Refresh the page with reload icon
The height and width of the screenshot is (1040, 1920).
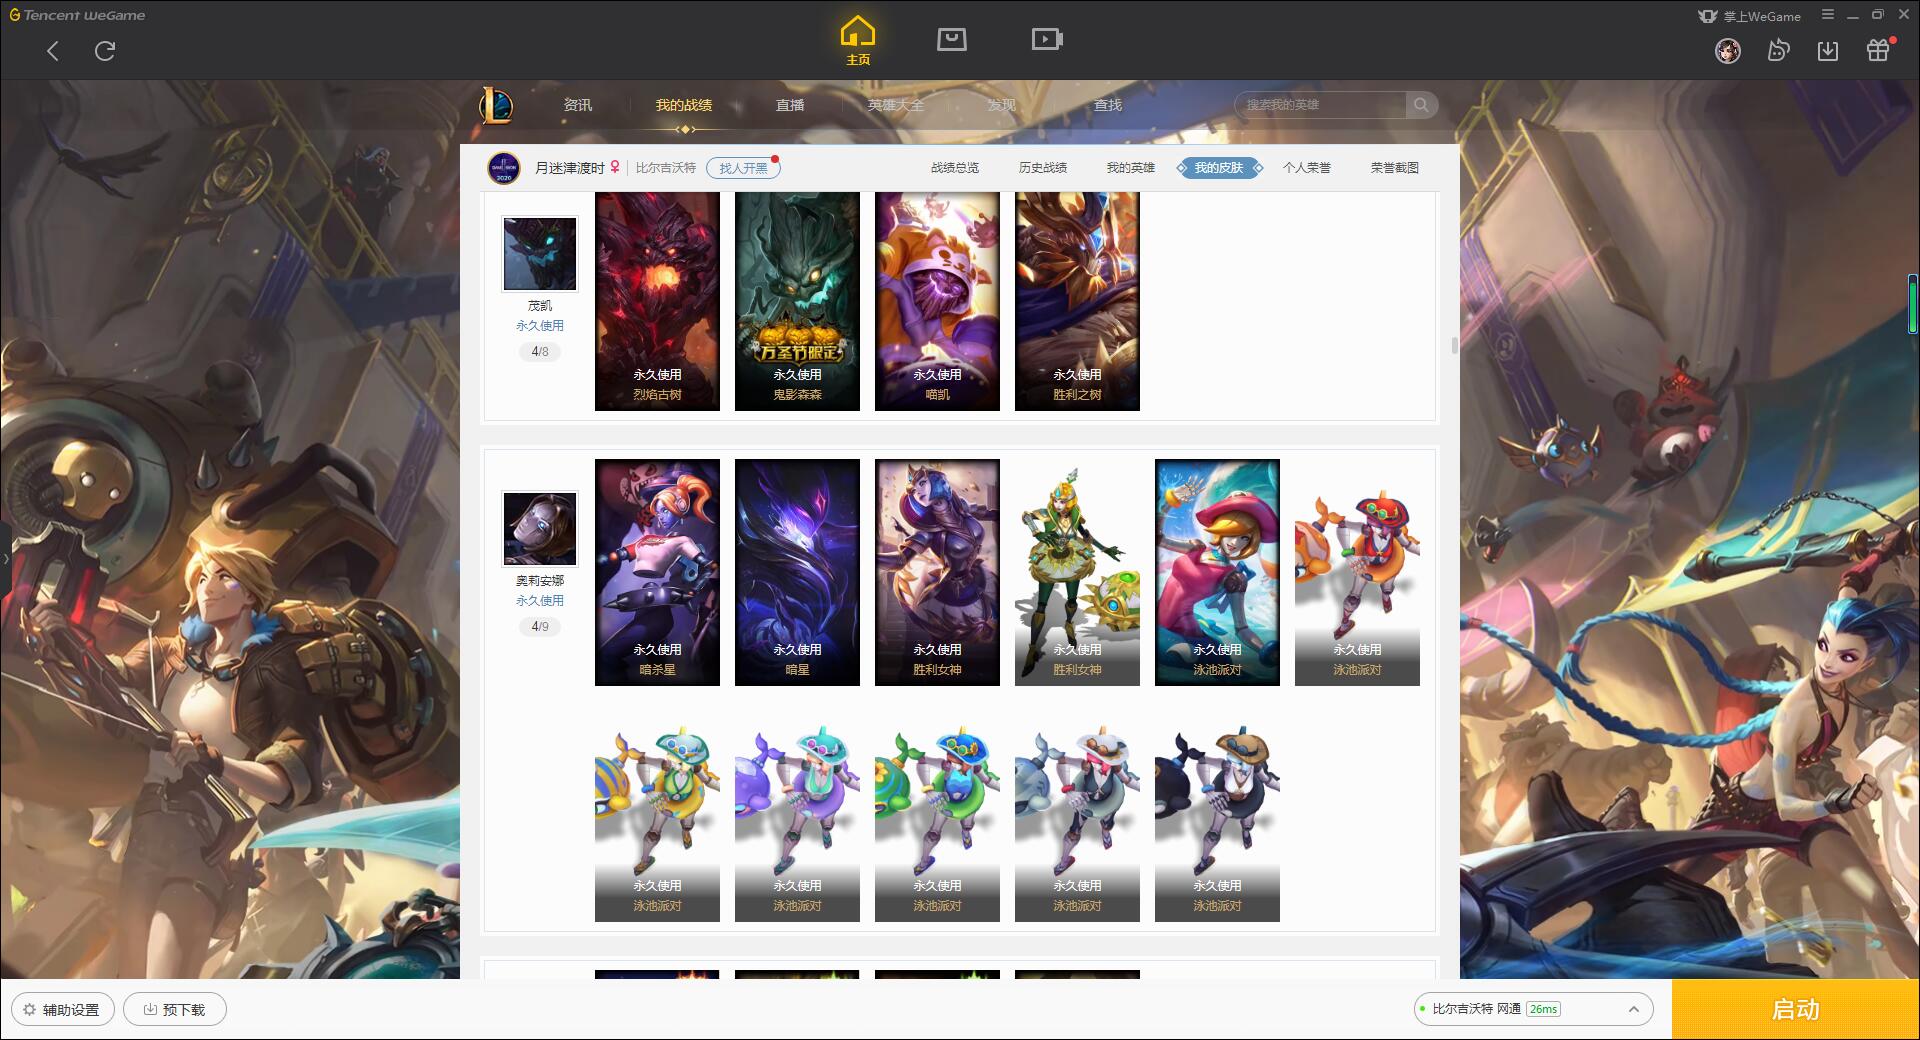coord(105,51)
